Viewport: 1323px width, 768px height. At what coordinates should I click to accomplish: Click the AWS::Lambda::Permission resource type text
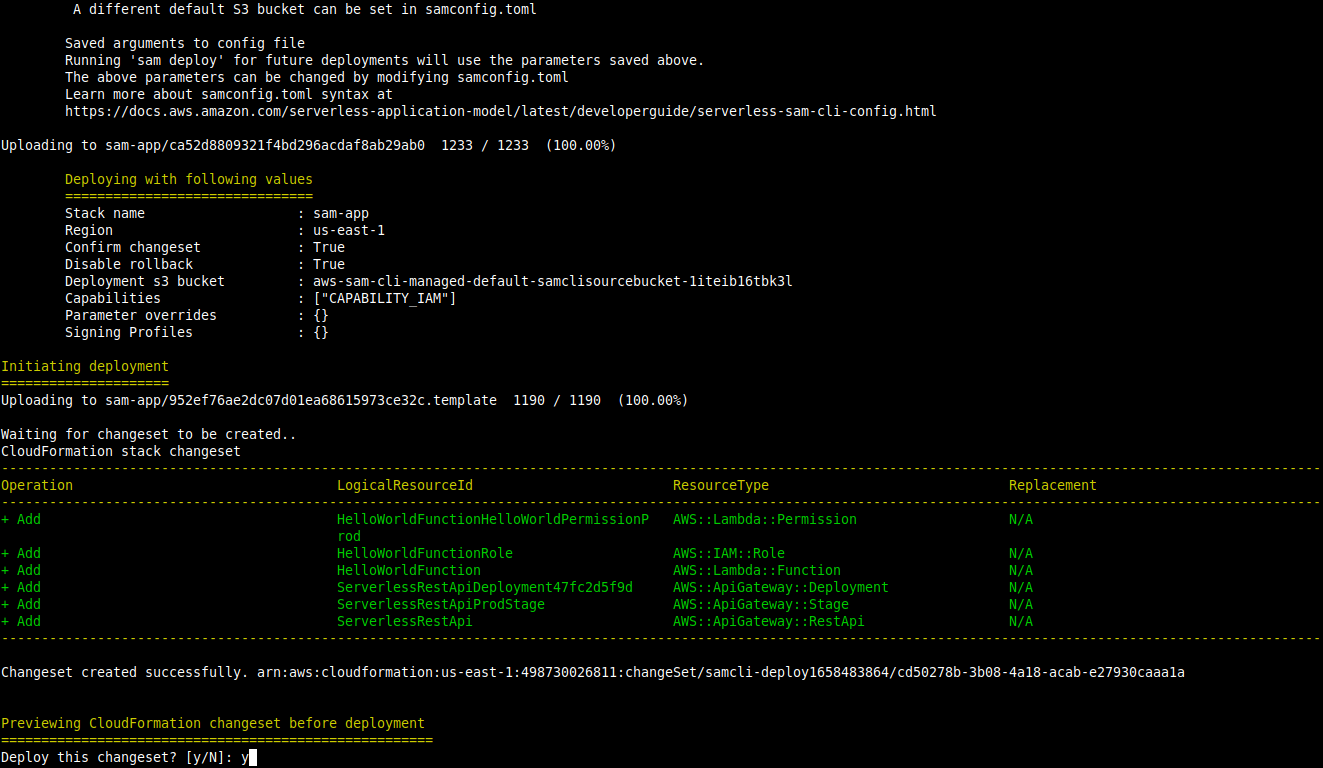click(x=764, y=519)
